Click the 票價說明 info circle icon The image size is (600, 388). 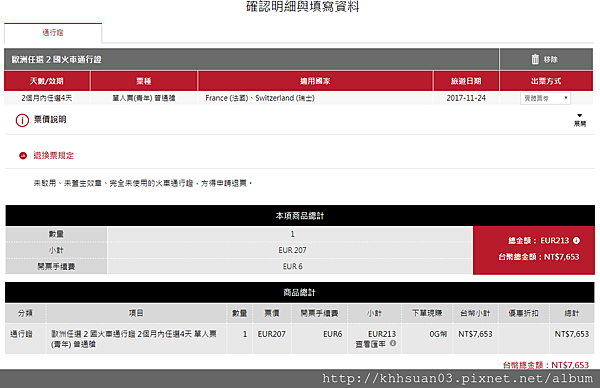tap(22, 120)
